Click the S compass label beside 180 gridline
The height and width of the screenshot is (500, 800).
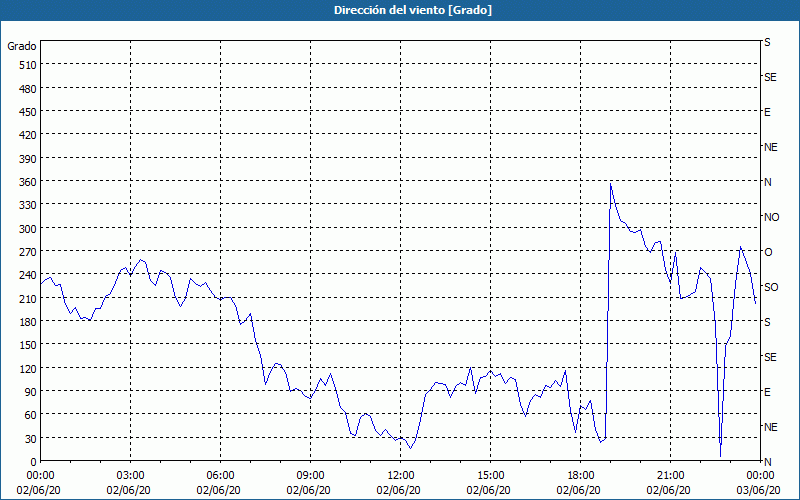(x=767, y=322)
